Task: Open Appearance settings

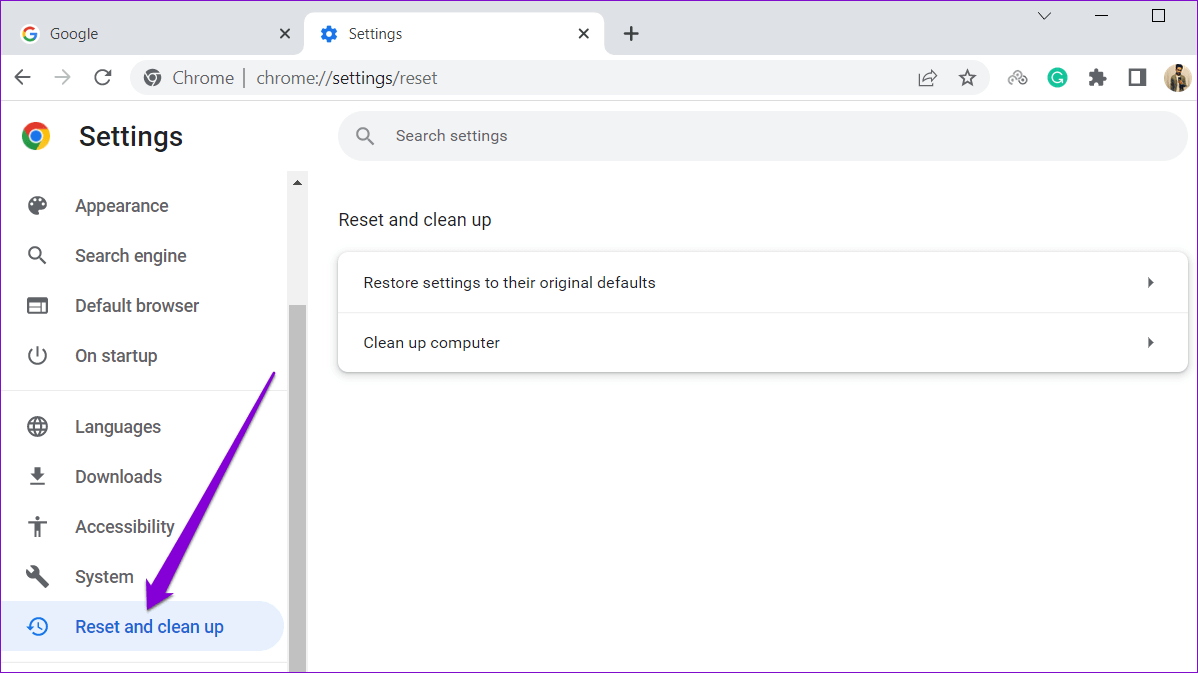Action: click(x=144, y=205)
